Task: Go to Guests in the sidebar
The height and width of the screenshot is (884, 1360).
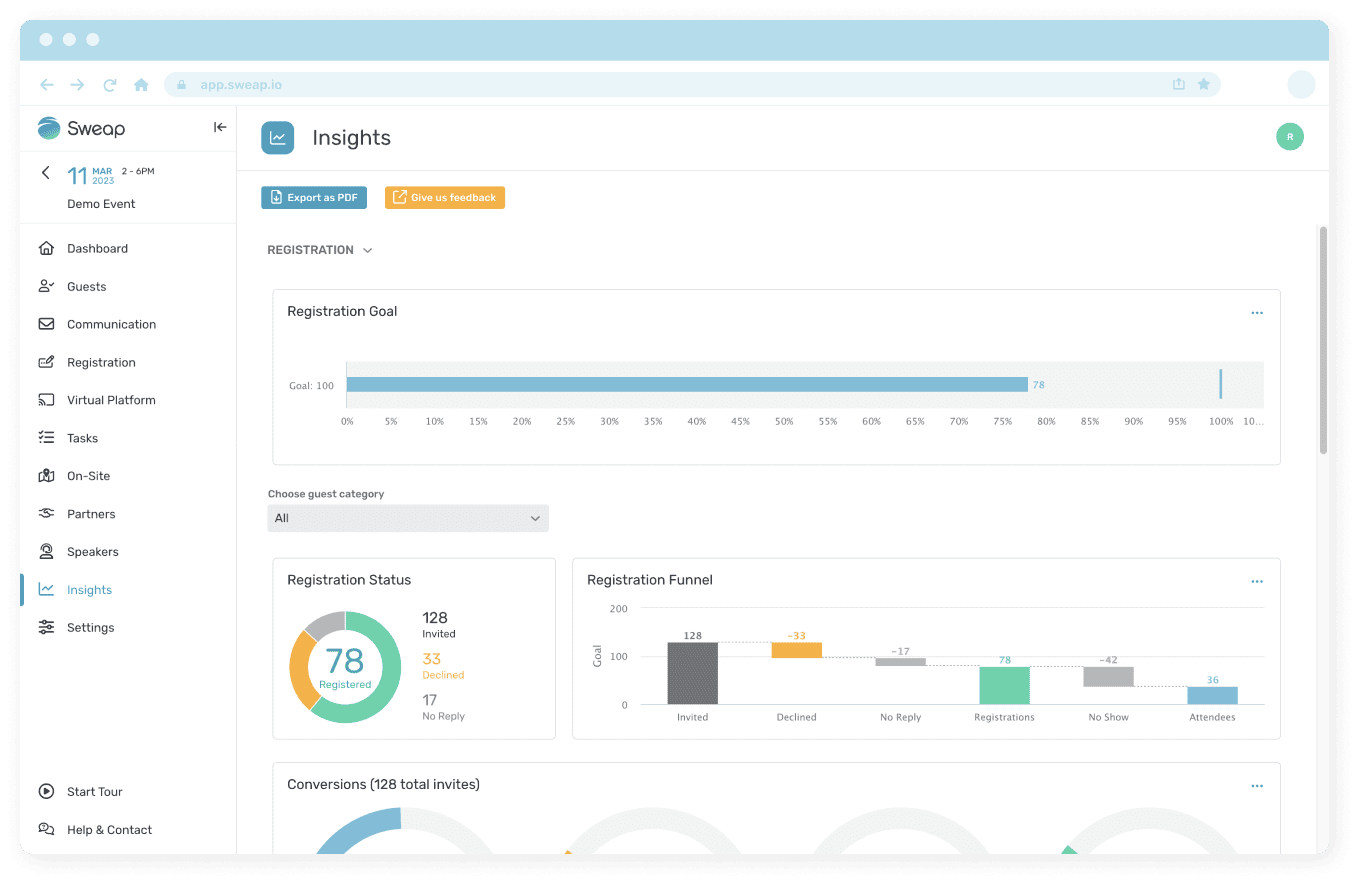Action: point(86,287)
